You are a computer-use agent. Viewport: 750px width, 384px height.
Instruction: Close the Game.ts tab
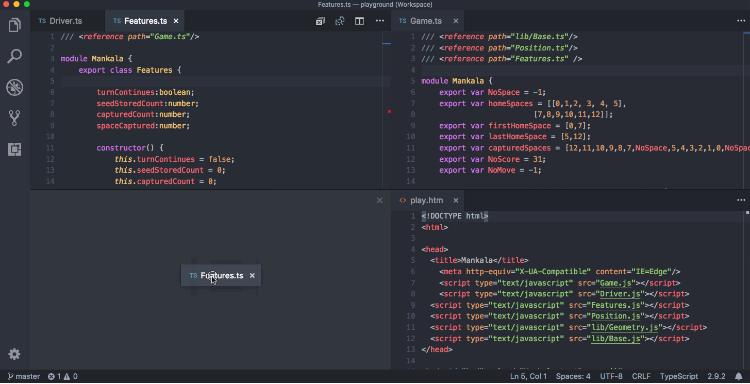[456, 21]
